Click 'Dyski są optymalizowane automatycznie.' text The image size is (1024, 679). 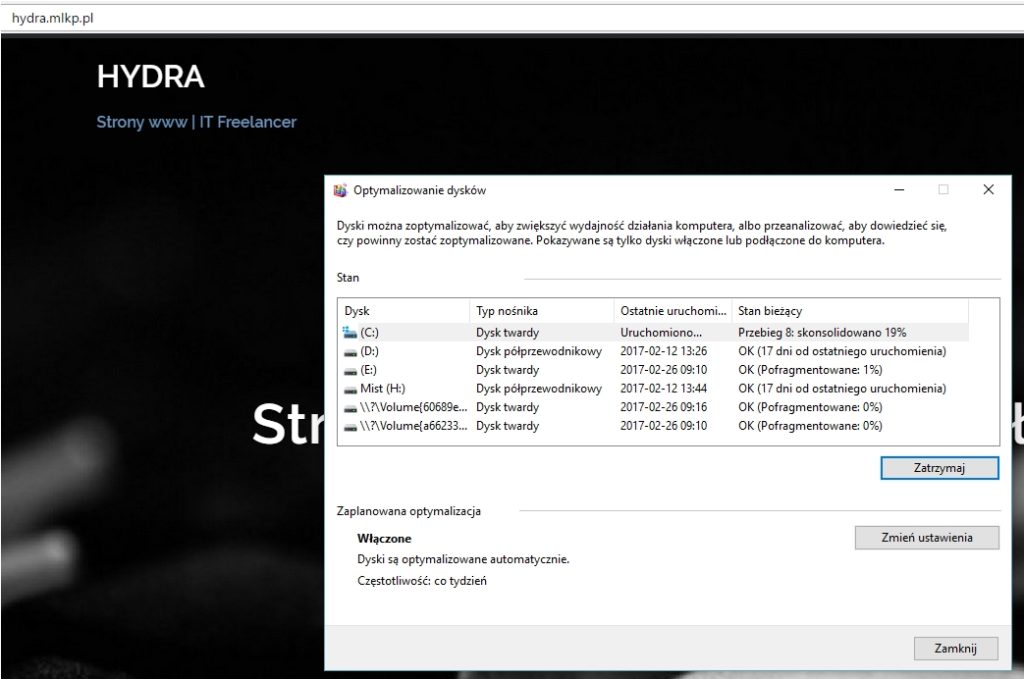coord(463,560)
